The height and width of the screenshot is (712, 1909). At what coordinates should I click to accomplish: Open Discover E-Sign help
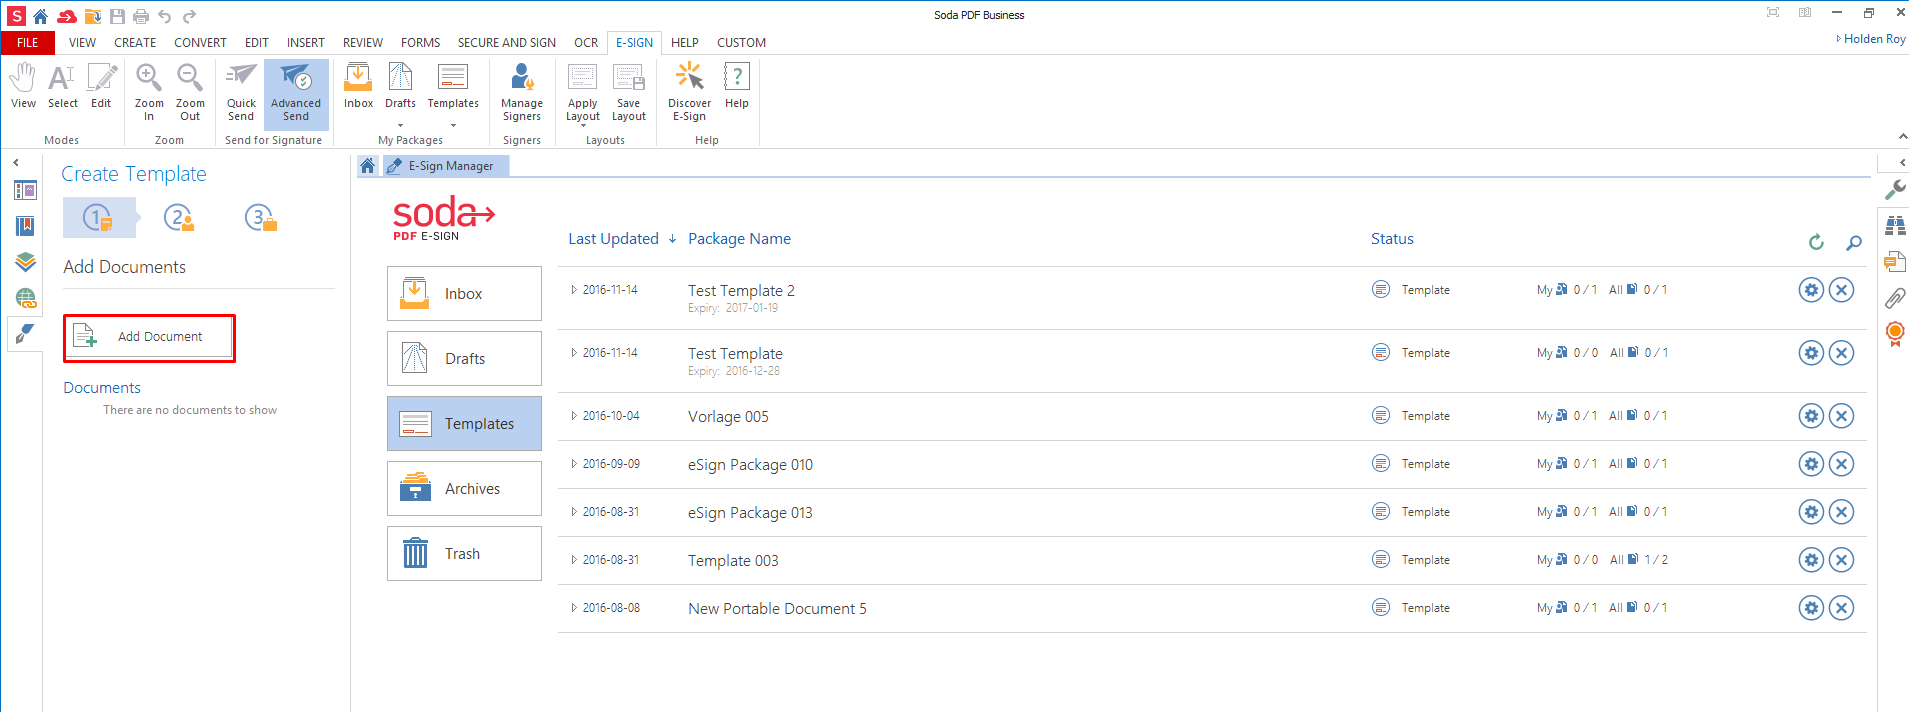click(689, 91)
